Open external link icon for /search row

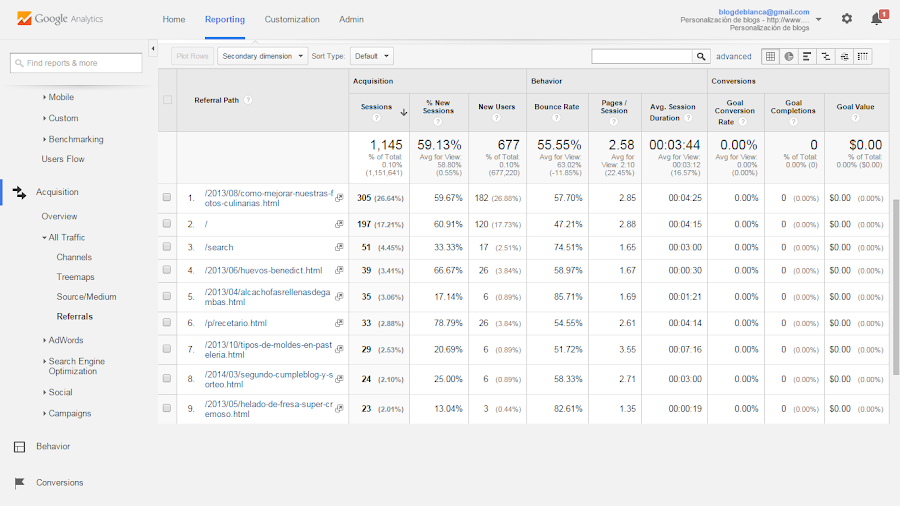[339, 247]
